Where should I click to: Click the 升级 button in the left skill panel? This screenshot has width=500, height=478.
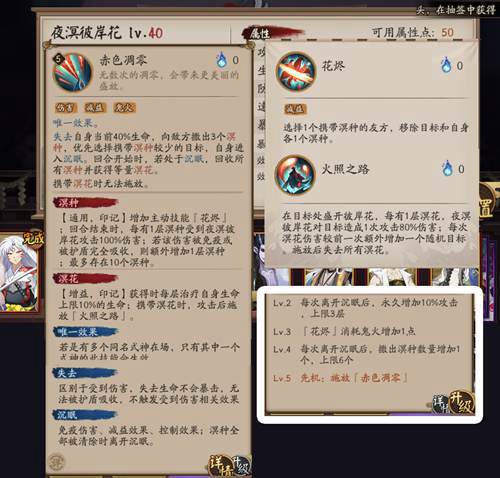coord(241,466)
